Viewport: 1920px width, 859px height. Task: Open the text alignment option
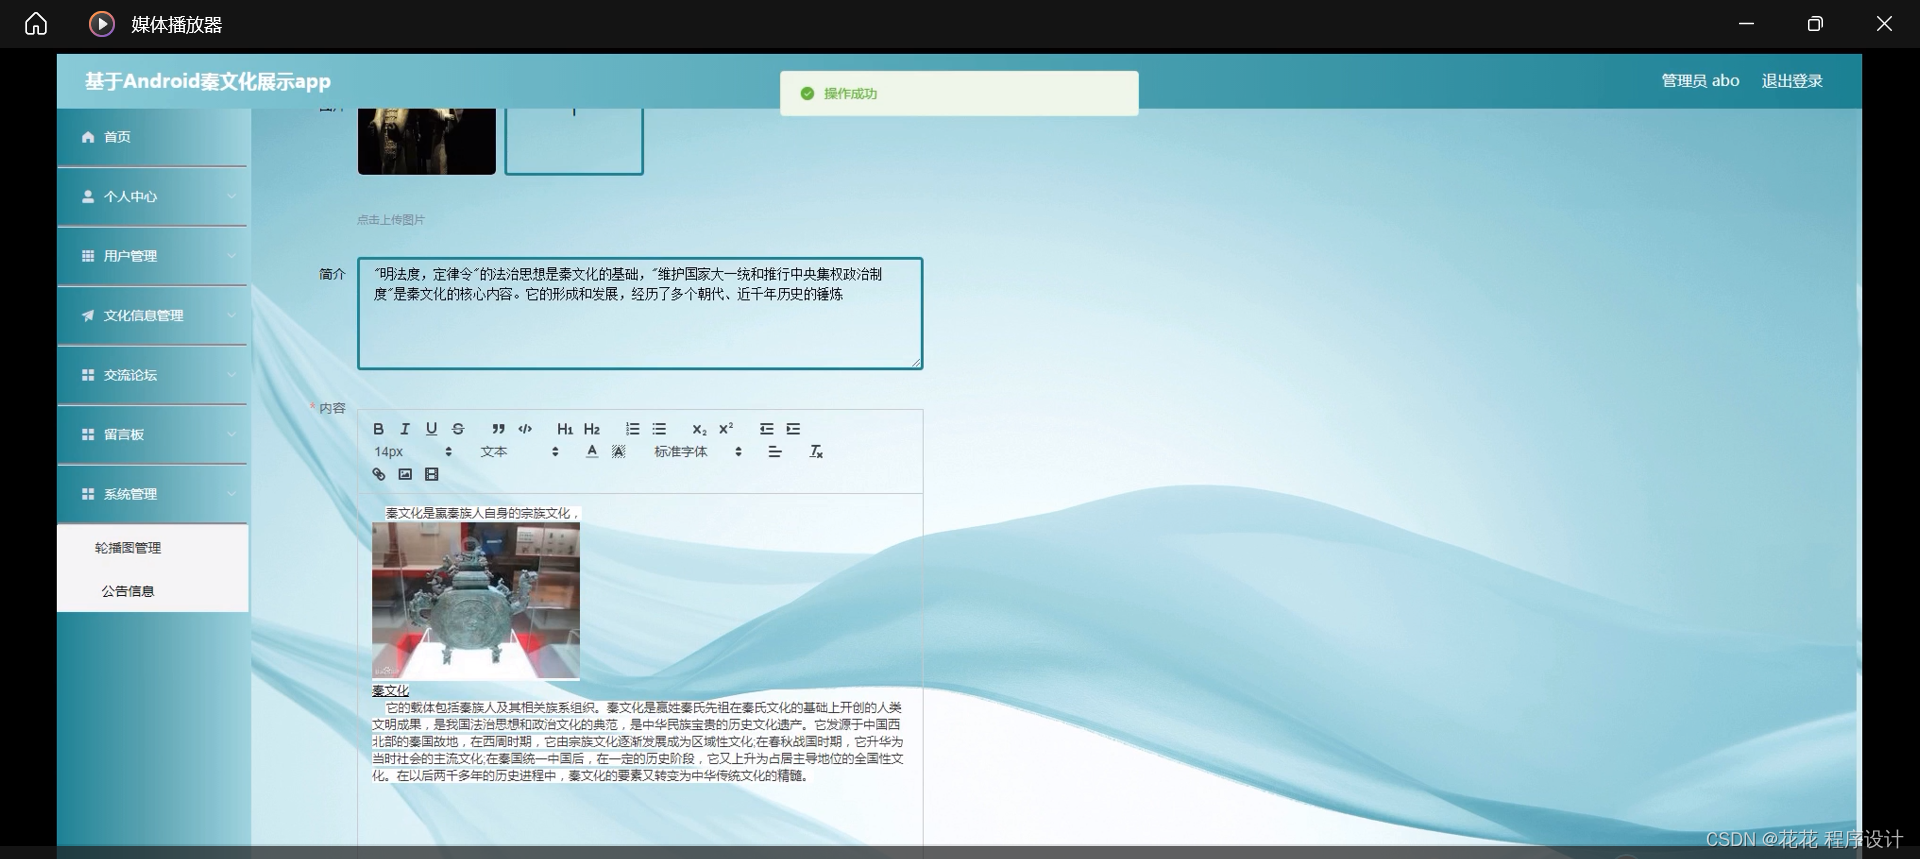[775, 452]
